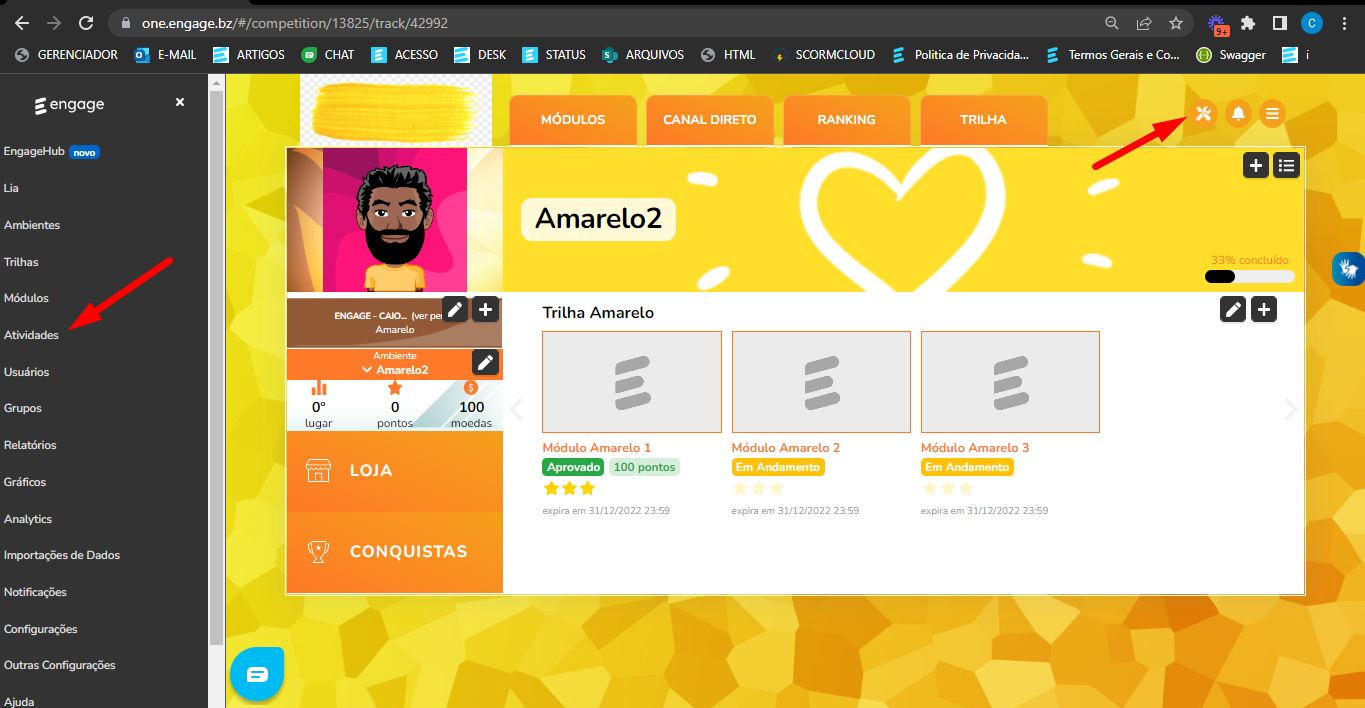Image resolution: width=1365 pixels, height=708 pixels.
Task: Share this page from the address bar
Action: point(1144,22)
